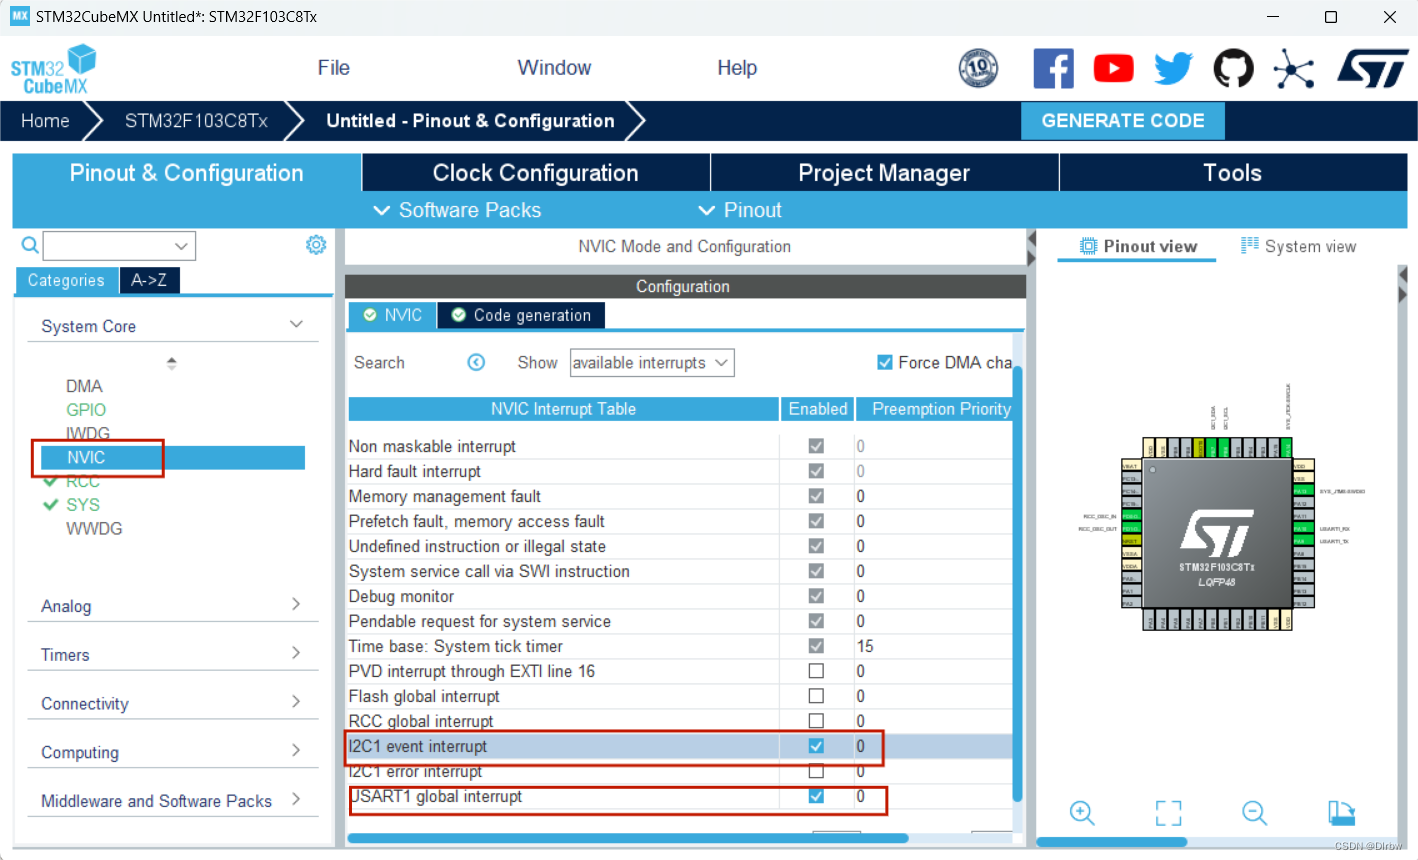Select the Code generation tab
Screen dimensions: 1418x860
point(521,315)
